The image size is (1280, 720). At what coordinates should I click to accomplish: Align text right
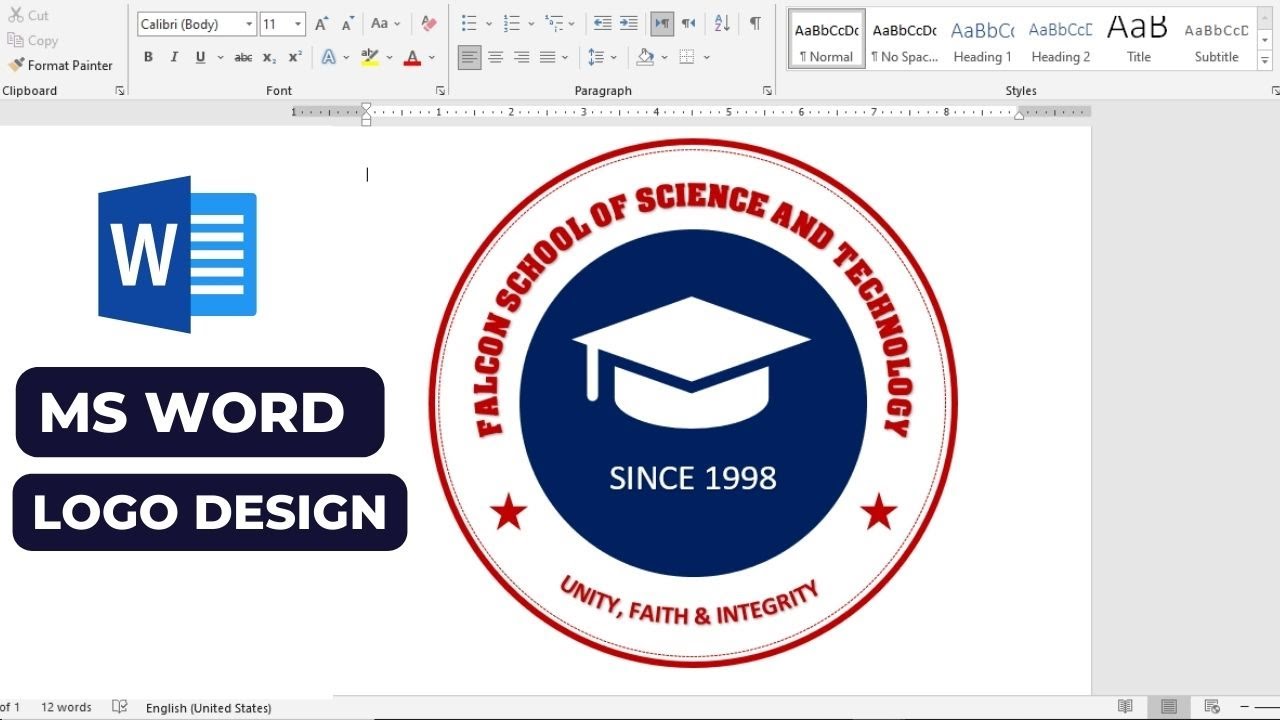(x=521, y=58)
